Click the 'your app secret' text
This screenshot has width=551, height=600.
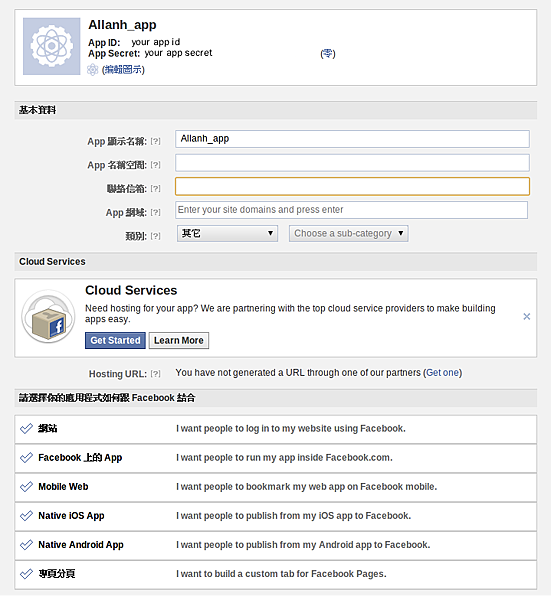[178, 53]
